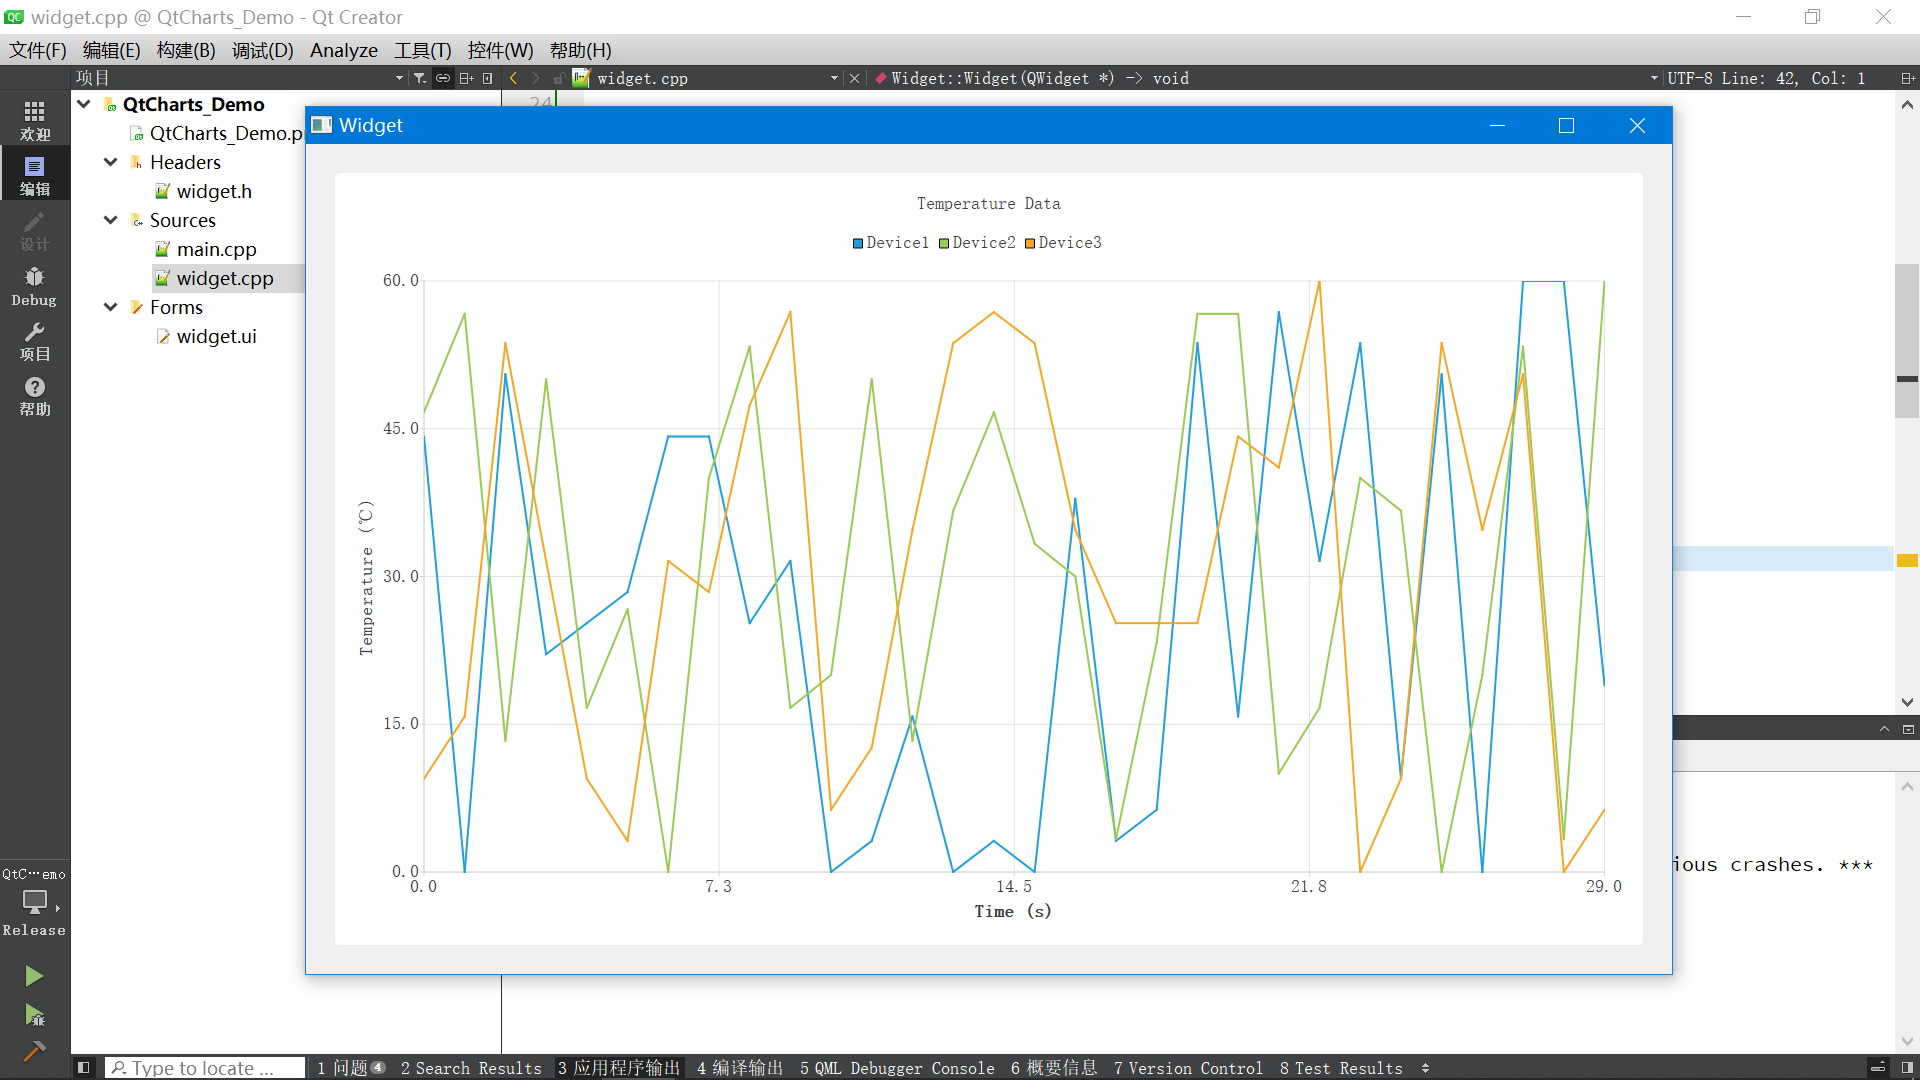Collapse the Headers folder

point(111,162)
